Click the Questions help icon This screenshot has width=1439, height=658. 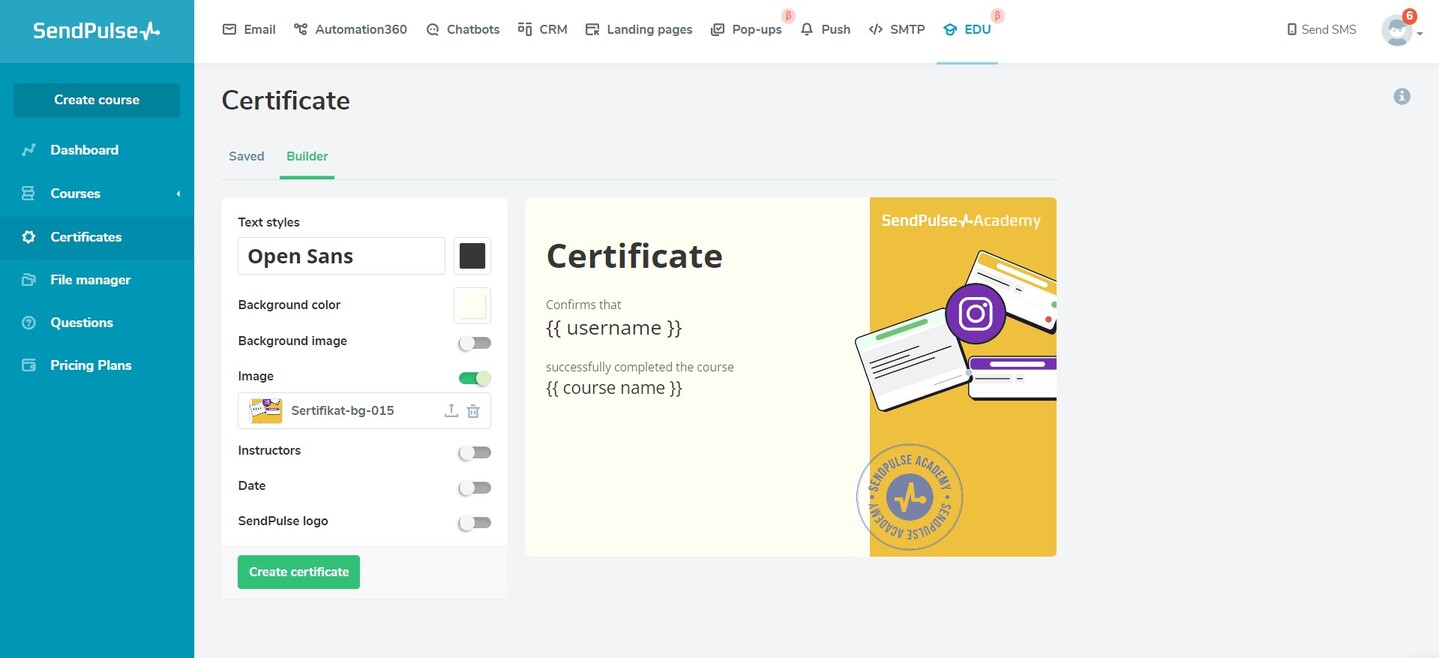(29, 322)
